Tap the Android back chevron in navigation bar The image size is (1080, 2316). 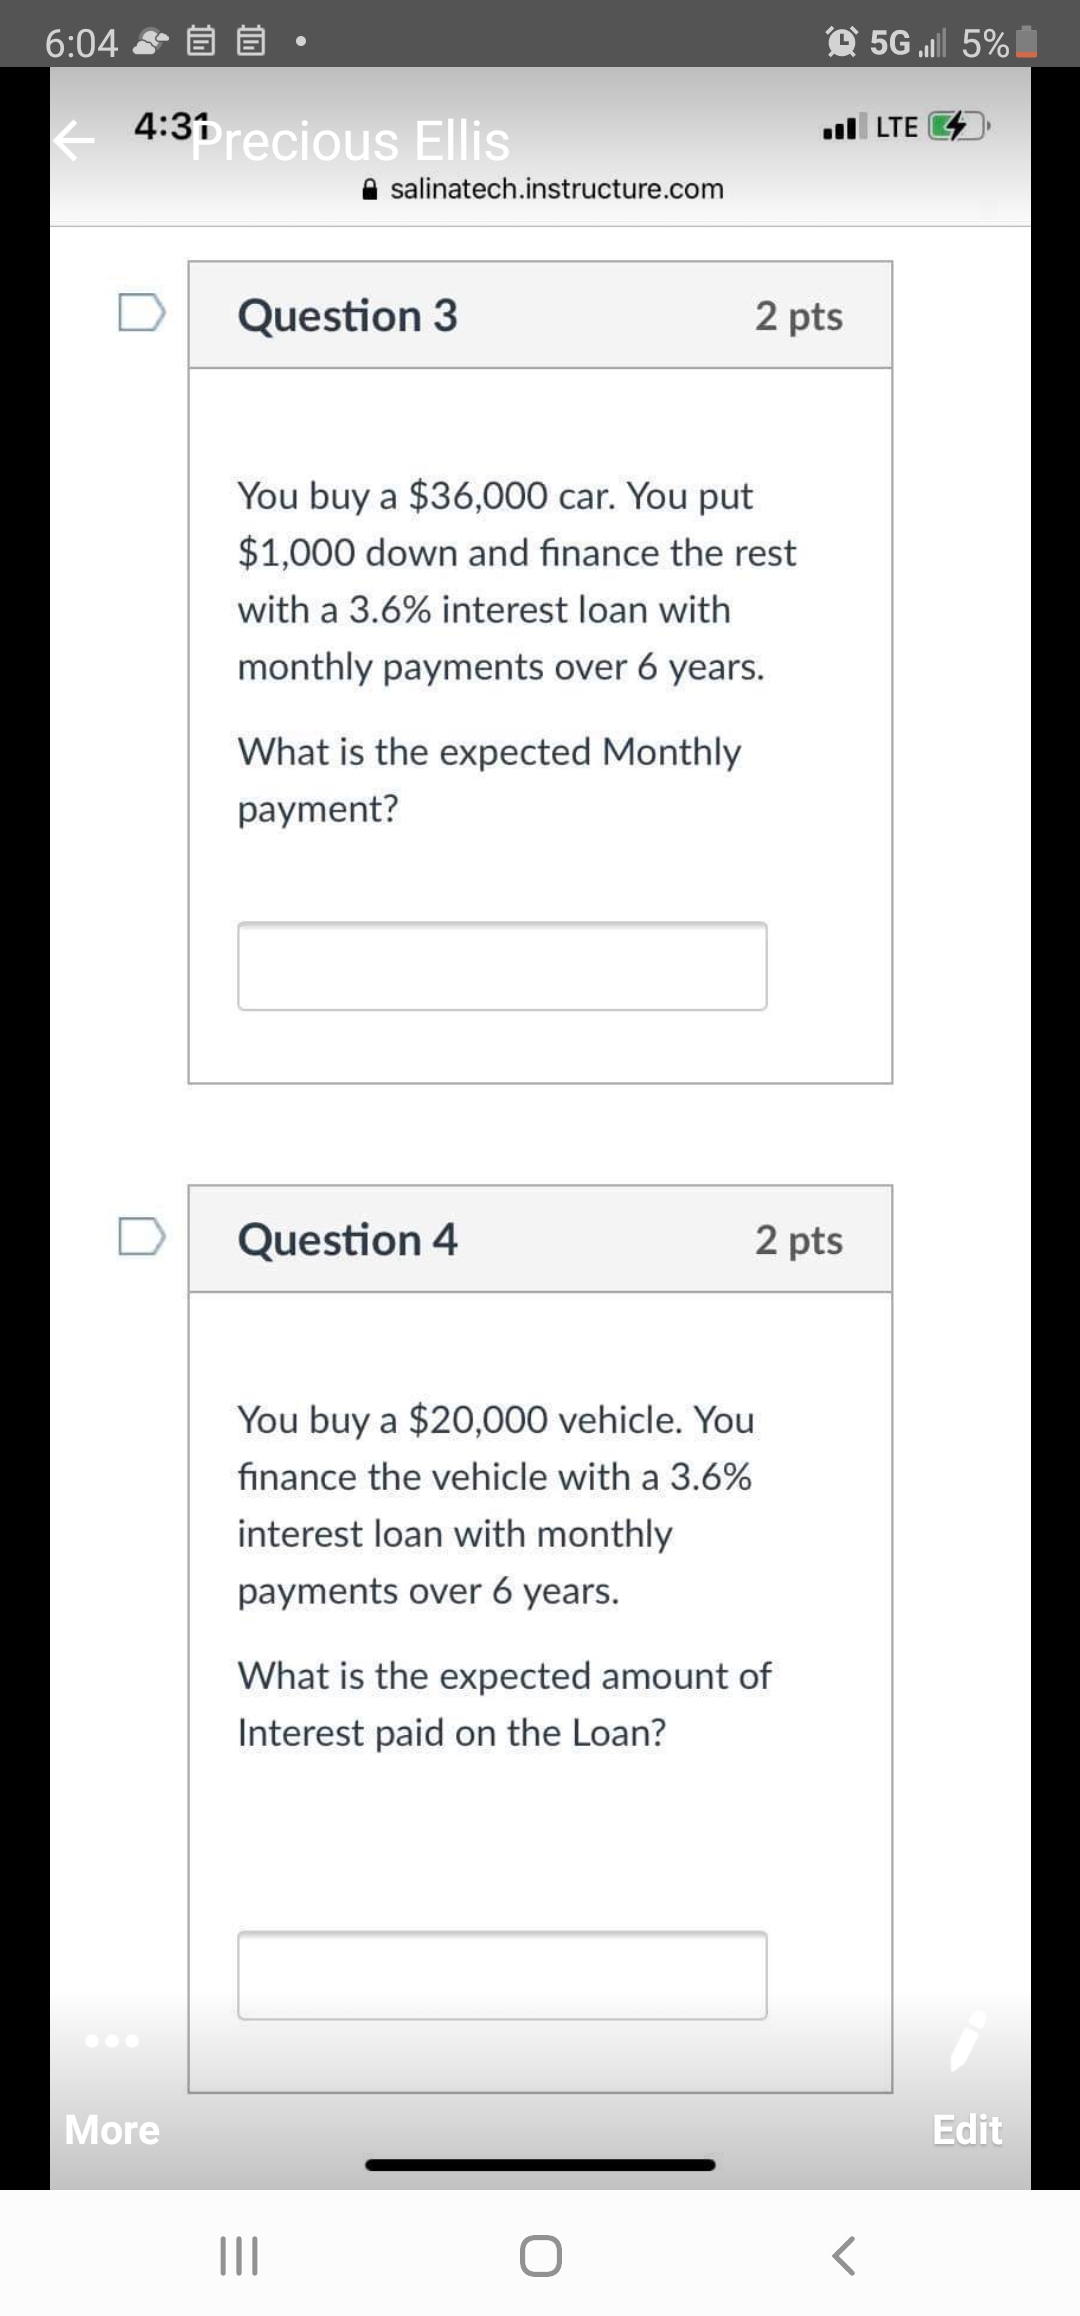(x=844, y=2256)
